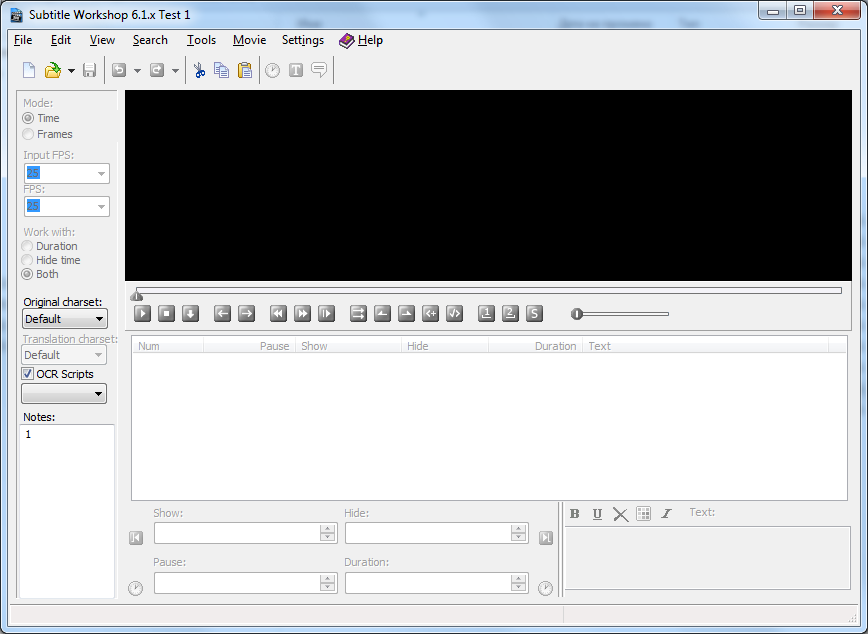Viewport: 868px width, 634px height.
Task: Open the Help menu
Action: [x=361, y=40]
